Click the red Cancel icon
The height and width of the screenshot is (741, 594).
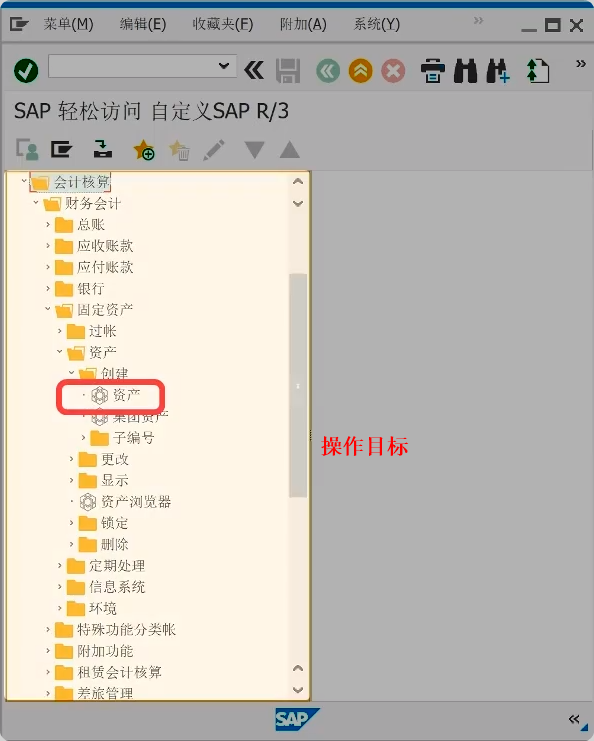click(393, 71)
